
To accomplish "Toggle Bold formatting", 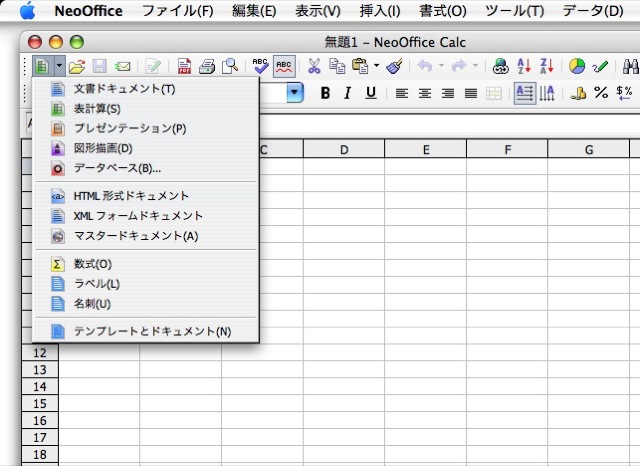I will tap(325, 93).
